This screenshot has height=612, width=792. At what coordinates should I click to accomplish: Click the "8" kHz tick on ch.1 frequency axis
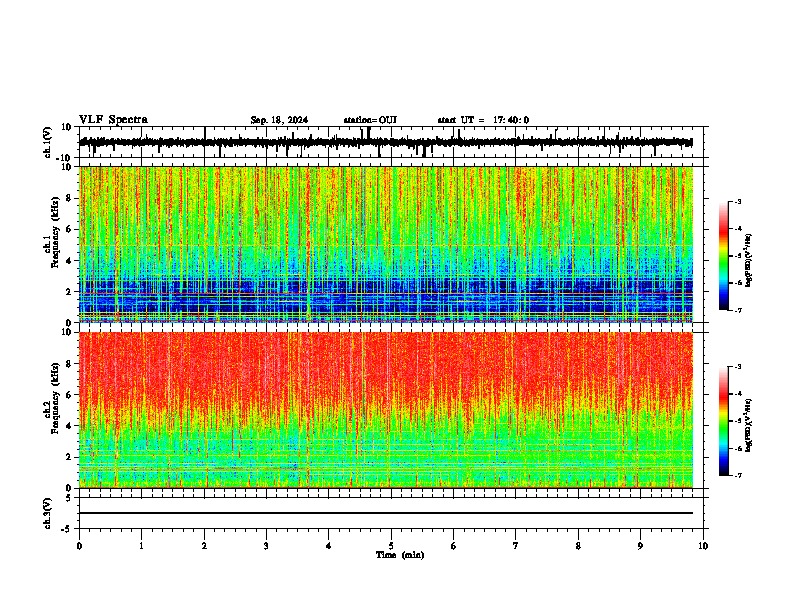(70, 198)
